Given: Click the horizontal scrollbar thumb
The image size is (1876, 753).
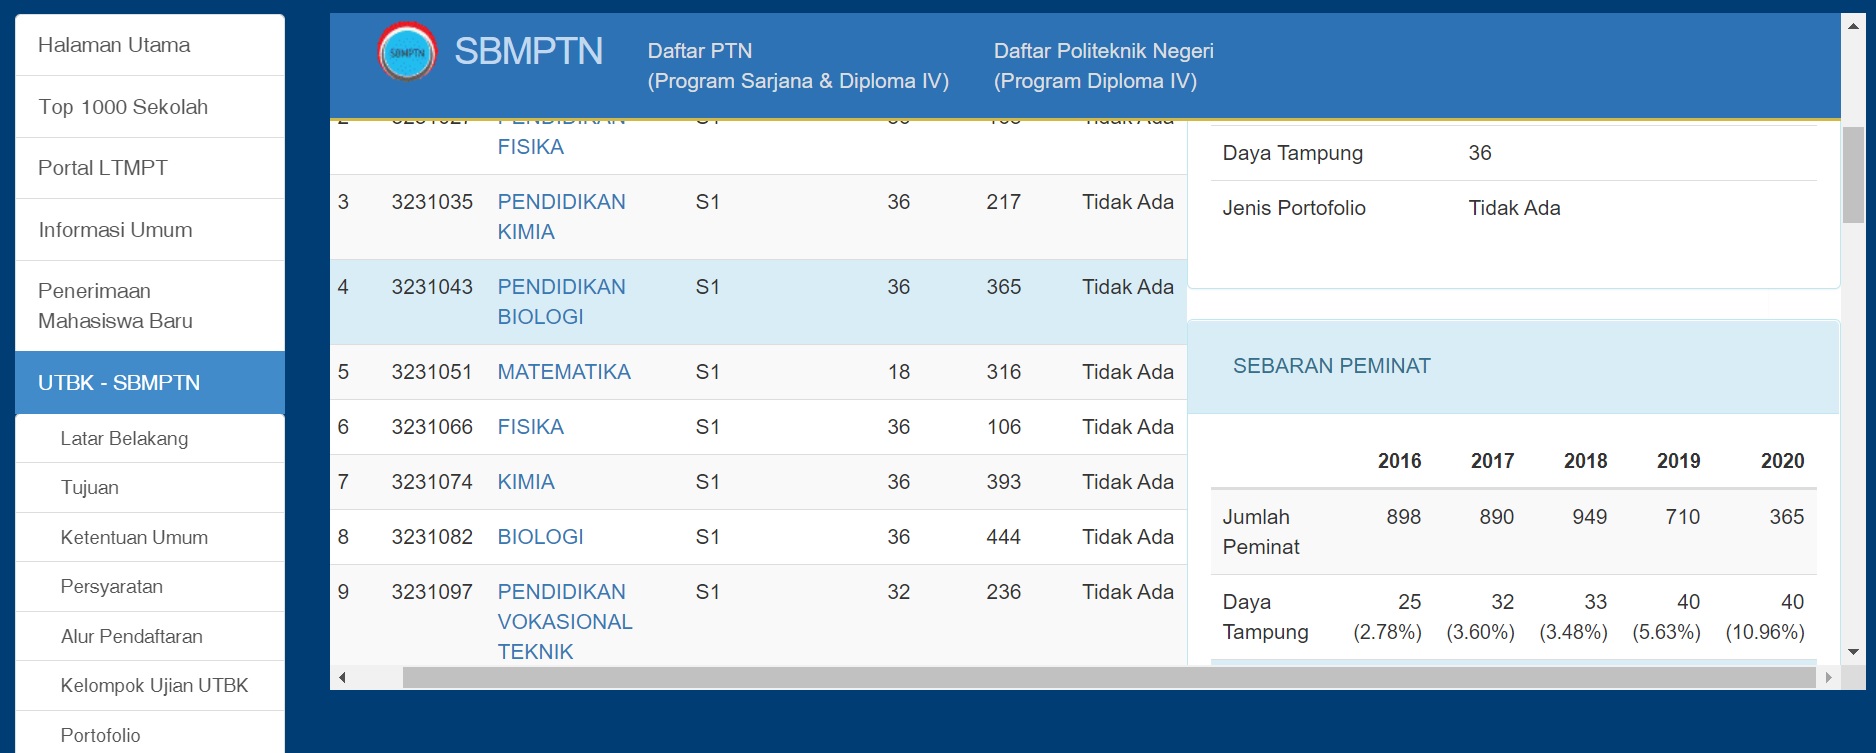Looking at the screenshot, I should coord(1109,677).
